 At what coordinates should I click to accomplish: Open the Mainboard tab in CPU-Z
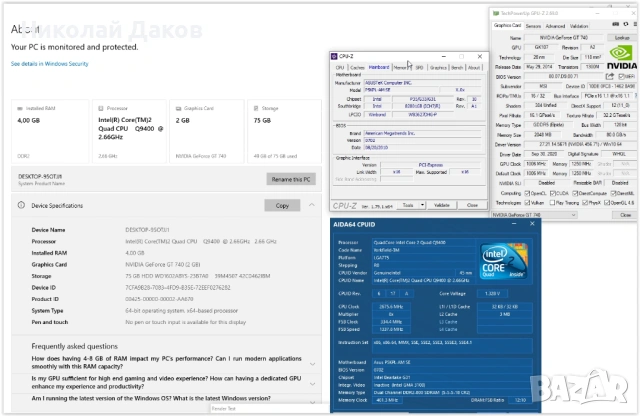coord(379,67)
